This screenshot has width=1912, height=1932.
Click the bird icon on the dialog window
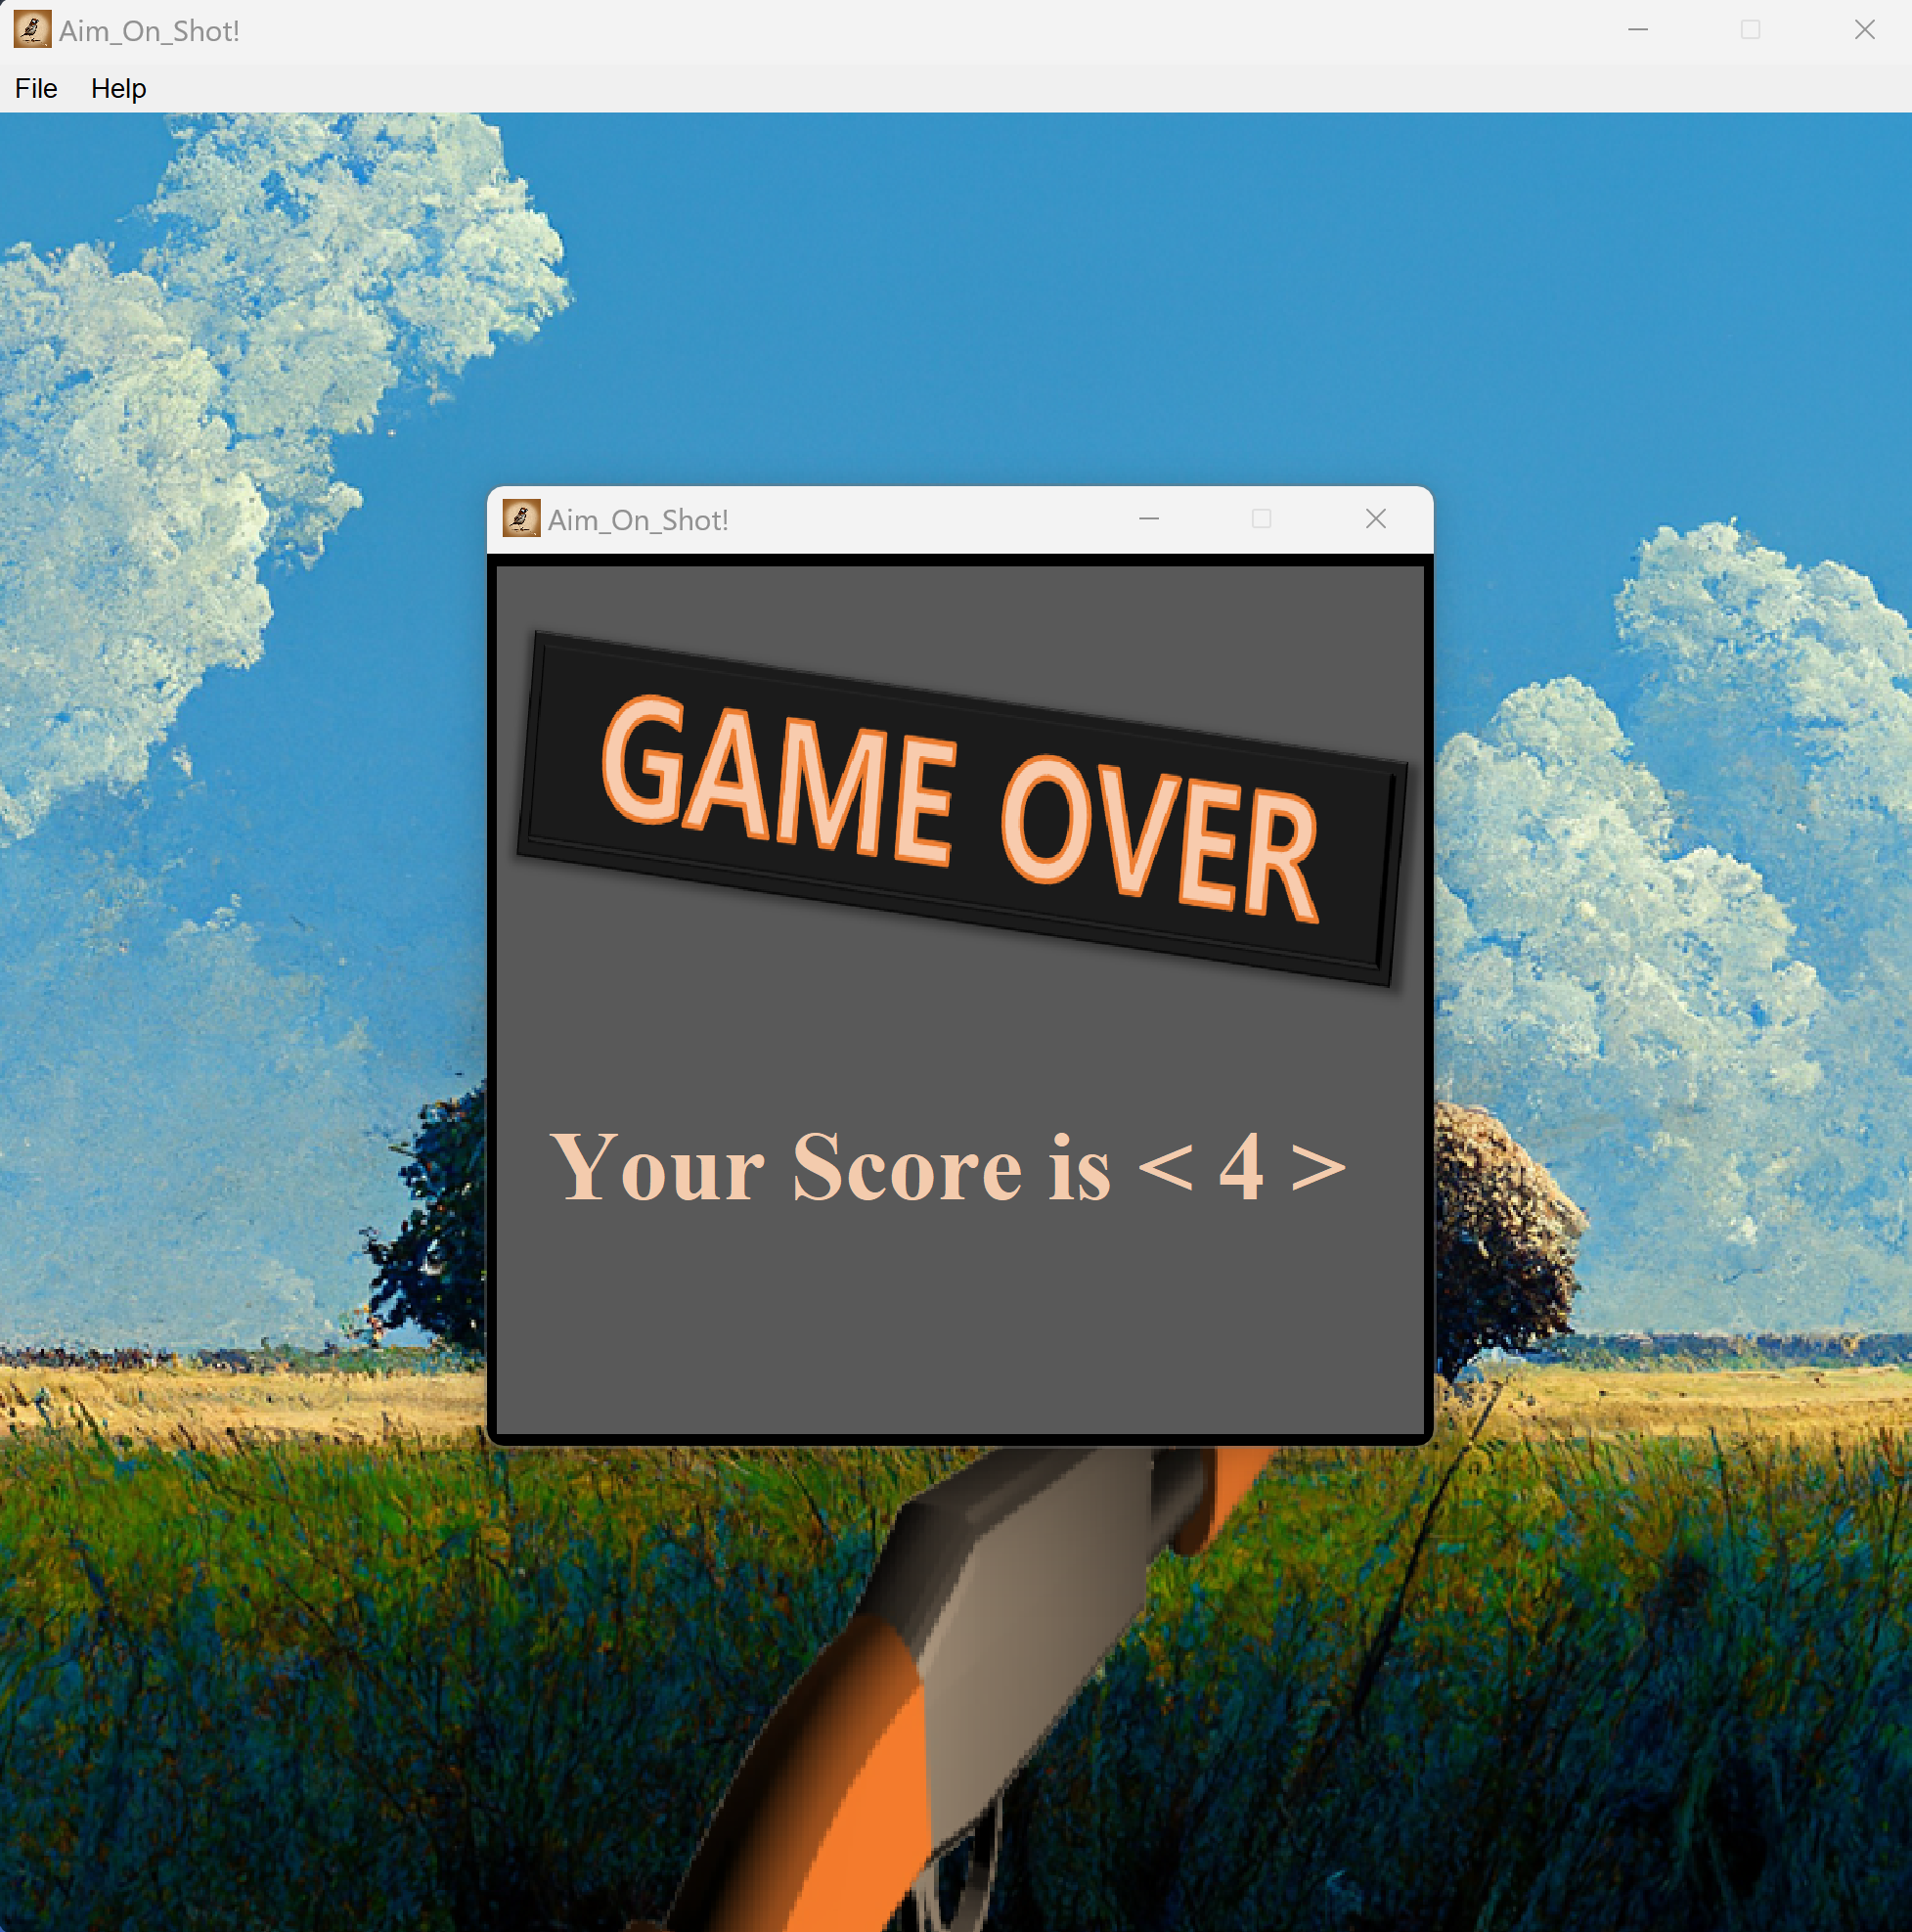[521, 518]
